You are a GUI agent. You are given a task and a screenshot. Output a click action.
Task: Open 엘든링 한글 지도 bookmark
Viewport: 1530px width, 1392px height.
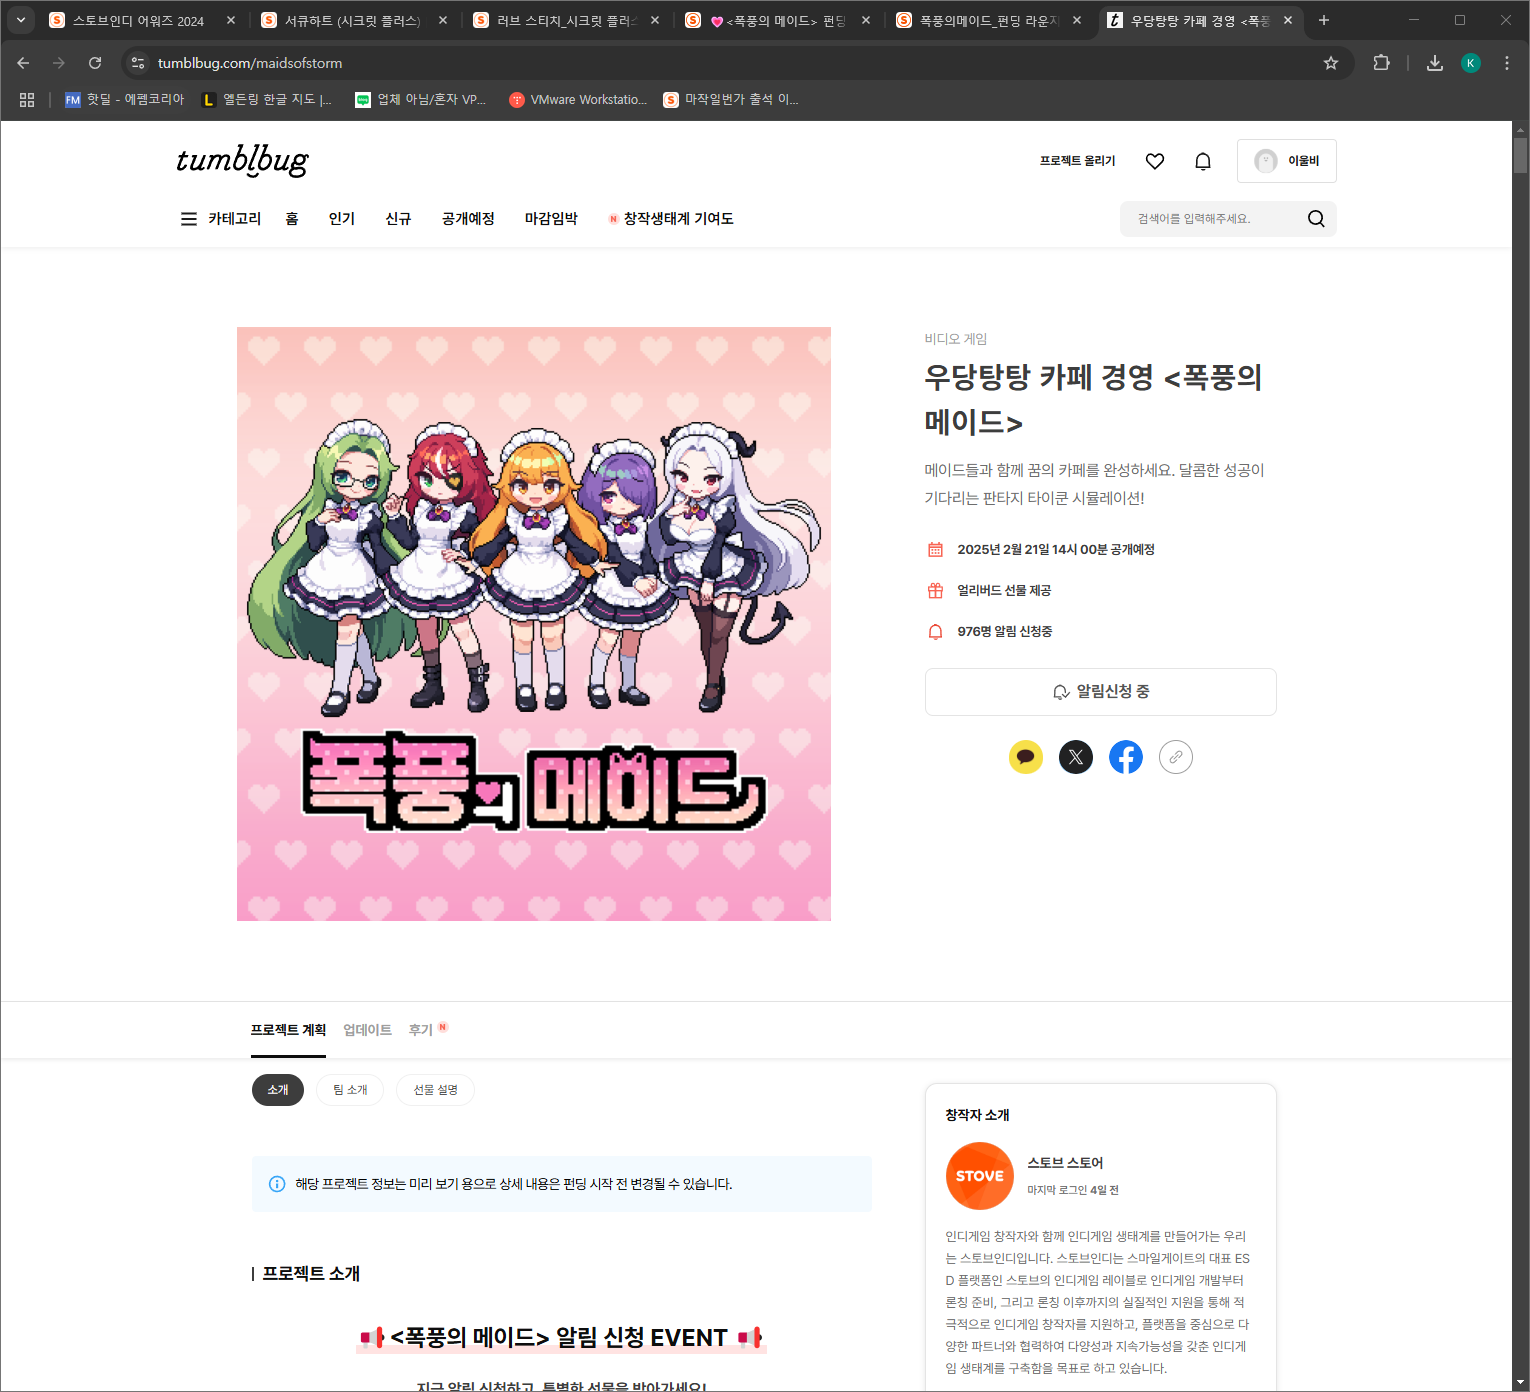tap(267, 100)
